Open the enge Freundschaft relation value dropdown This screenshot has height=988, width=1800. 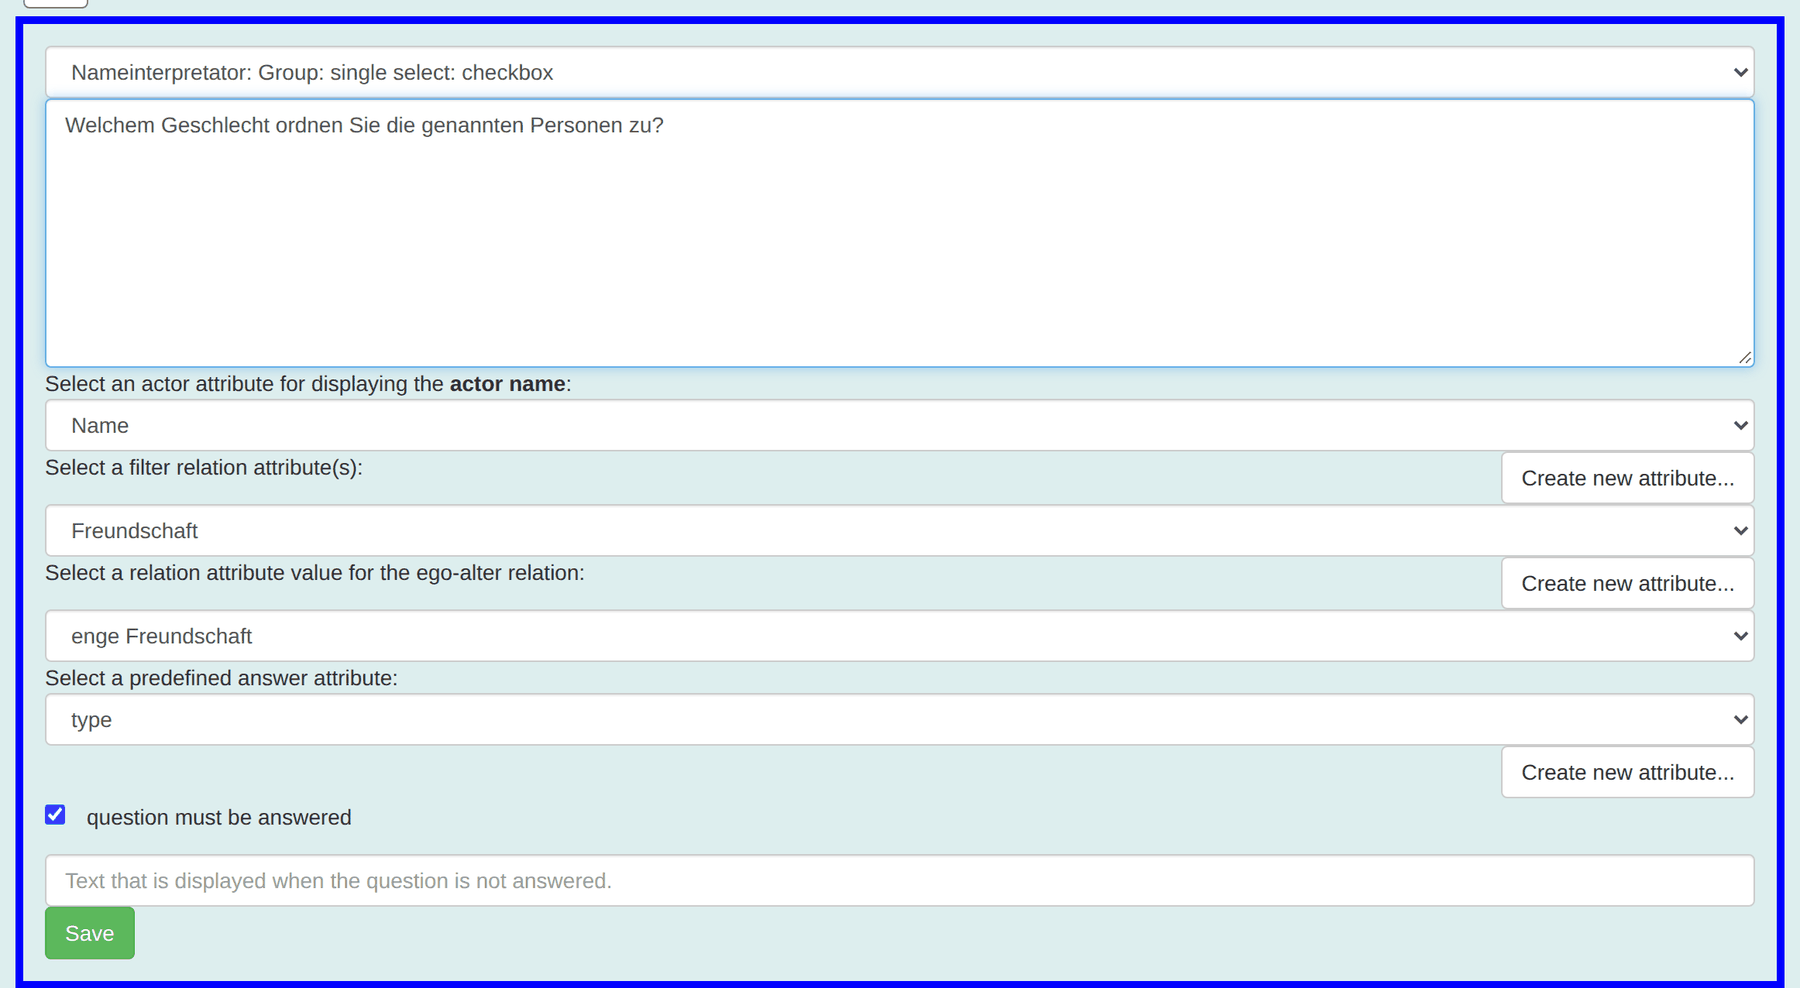pos(899,636)
